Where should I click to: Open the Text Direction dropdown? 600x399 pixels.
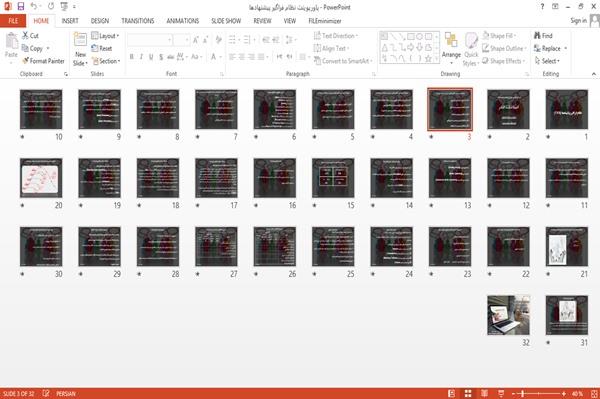pyautogui.click(x=336, y=36)
